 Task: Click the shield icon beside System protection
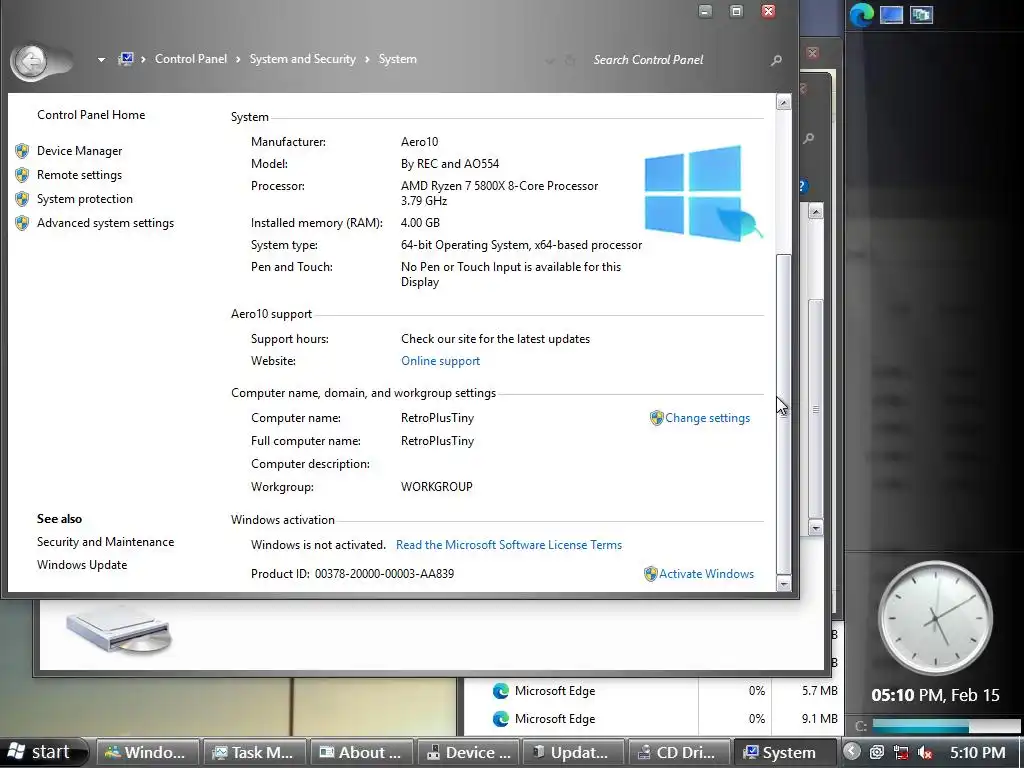point(22,199)
